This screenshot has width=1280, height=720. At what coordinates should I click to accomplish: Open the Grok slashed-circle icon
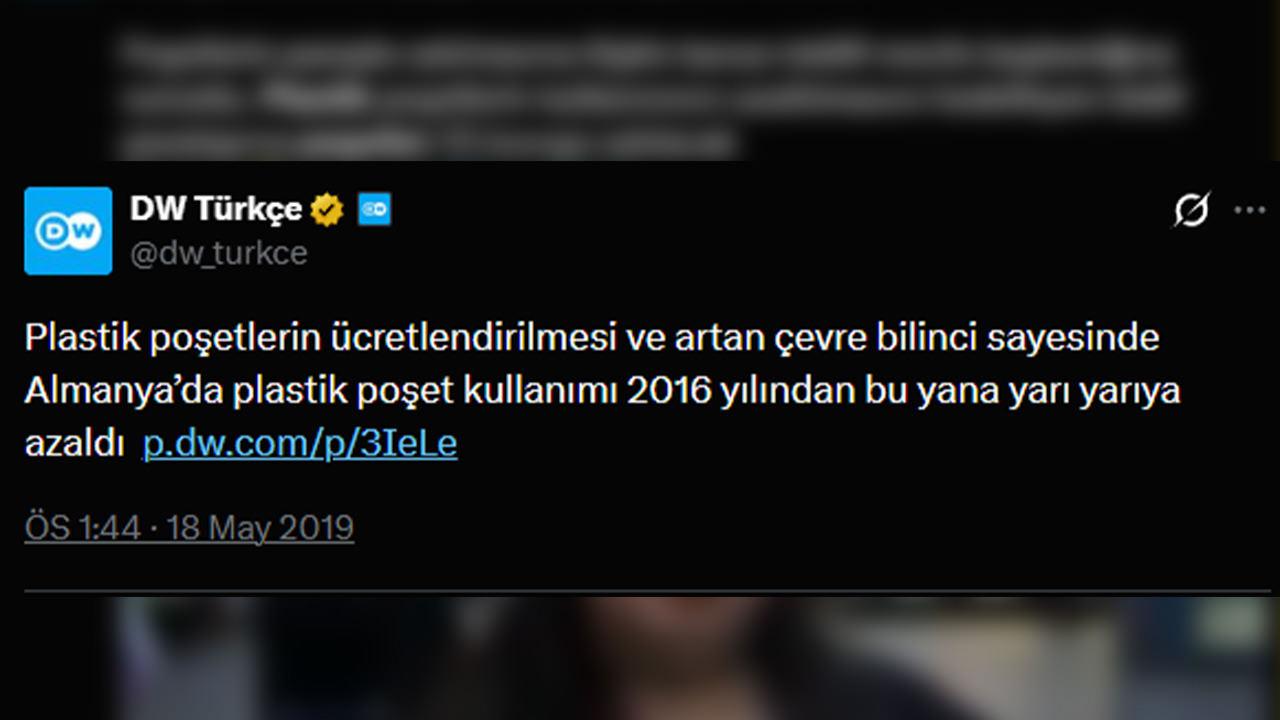click(1192, 210)
